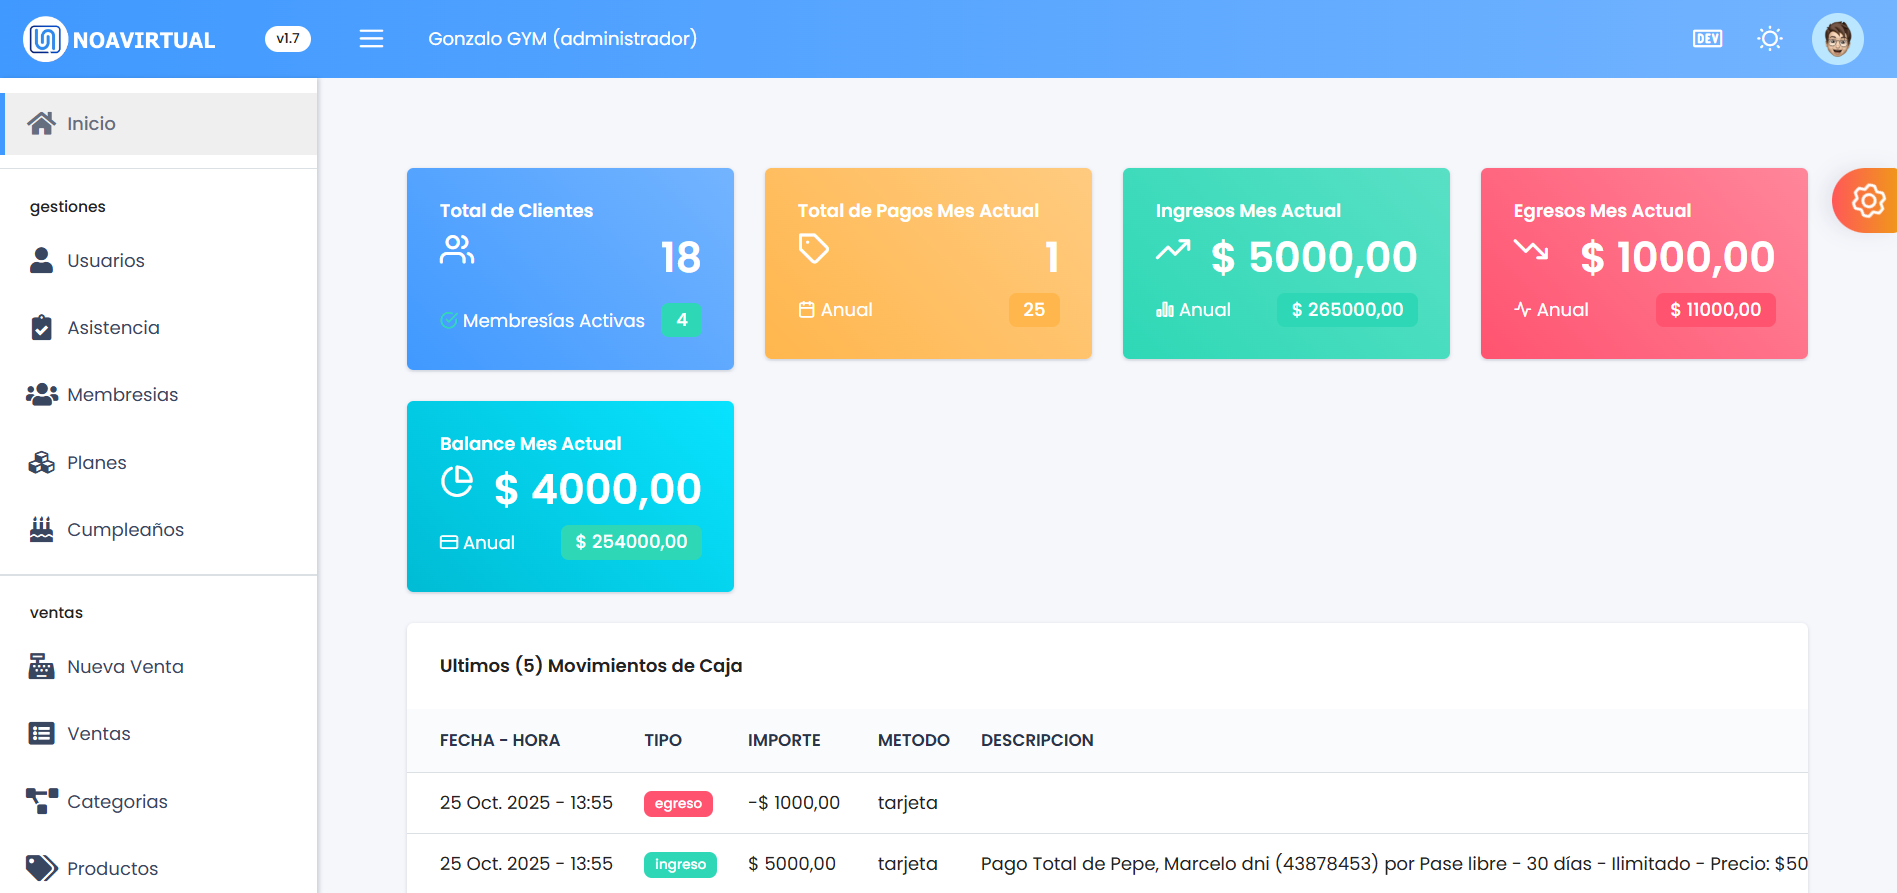Click the Categorias diagram icon
This screenshot has width=1897, height=893.
click(x=41, y=801)
